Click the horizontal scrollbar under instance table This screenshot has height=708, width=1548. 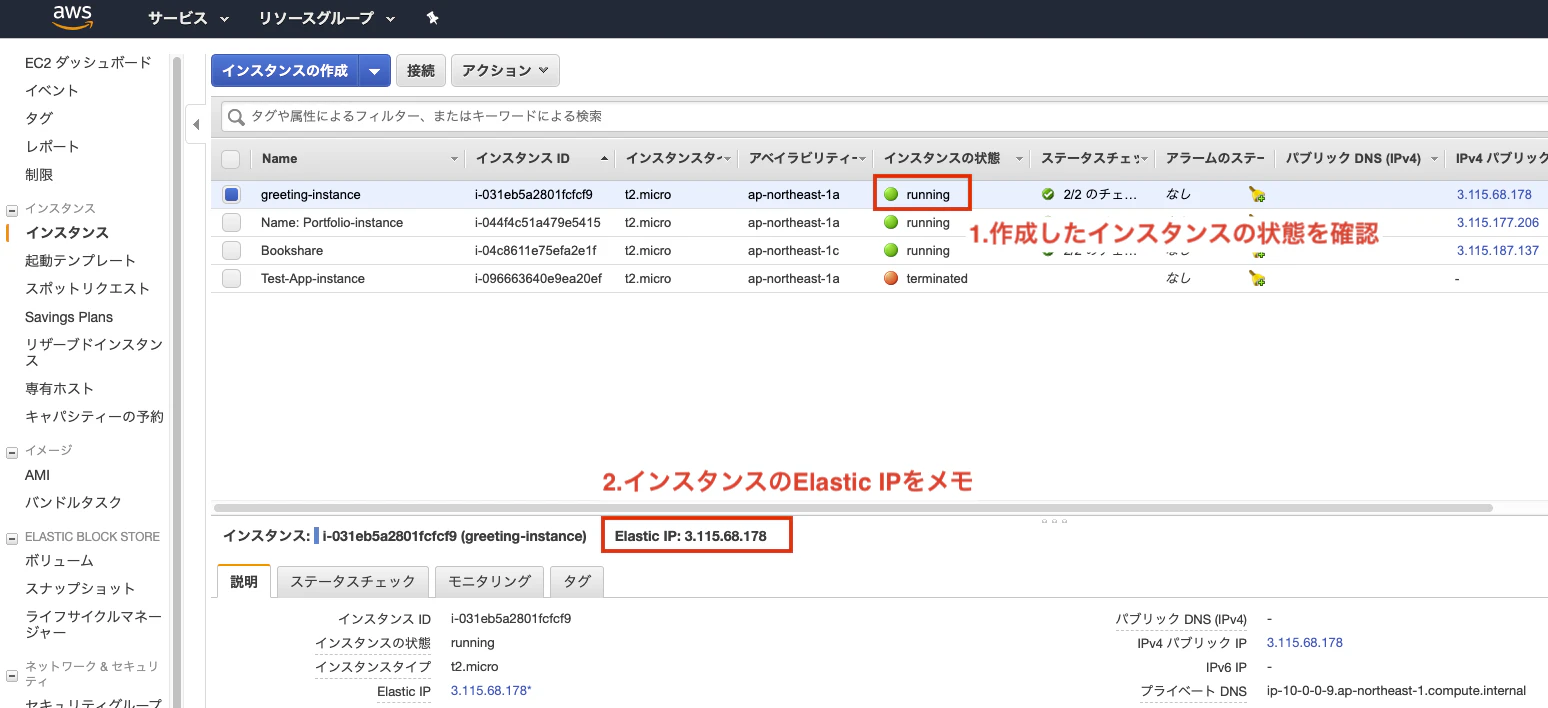click(x=853, y=508)
